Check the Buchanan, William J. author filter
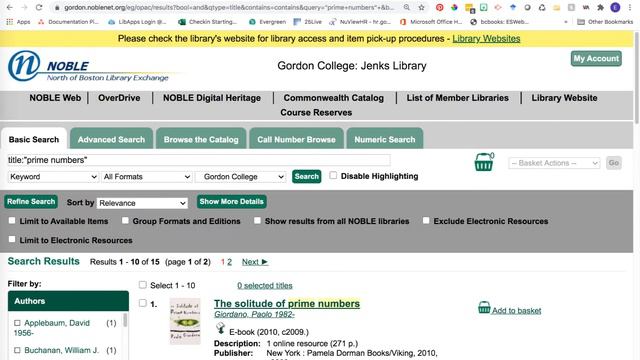Viewport: 640px width, 360px height. tap(17, 350)
